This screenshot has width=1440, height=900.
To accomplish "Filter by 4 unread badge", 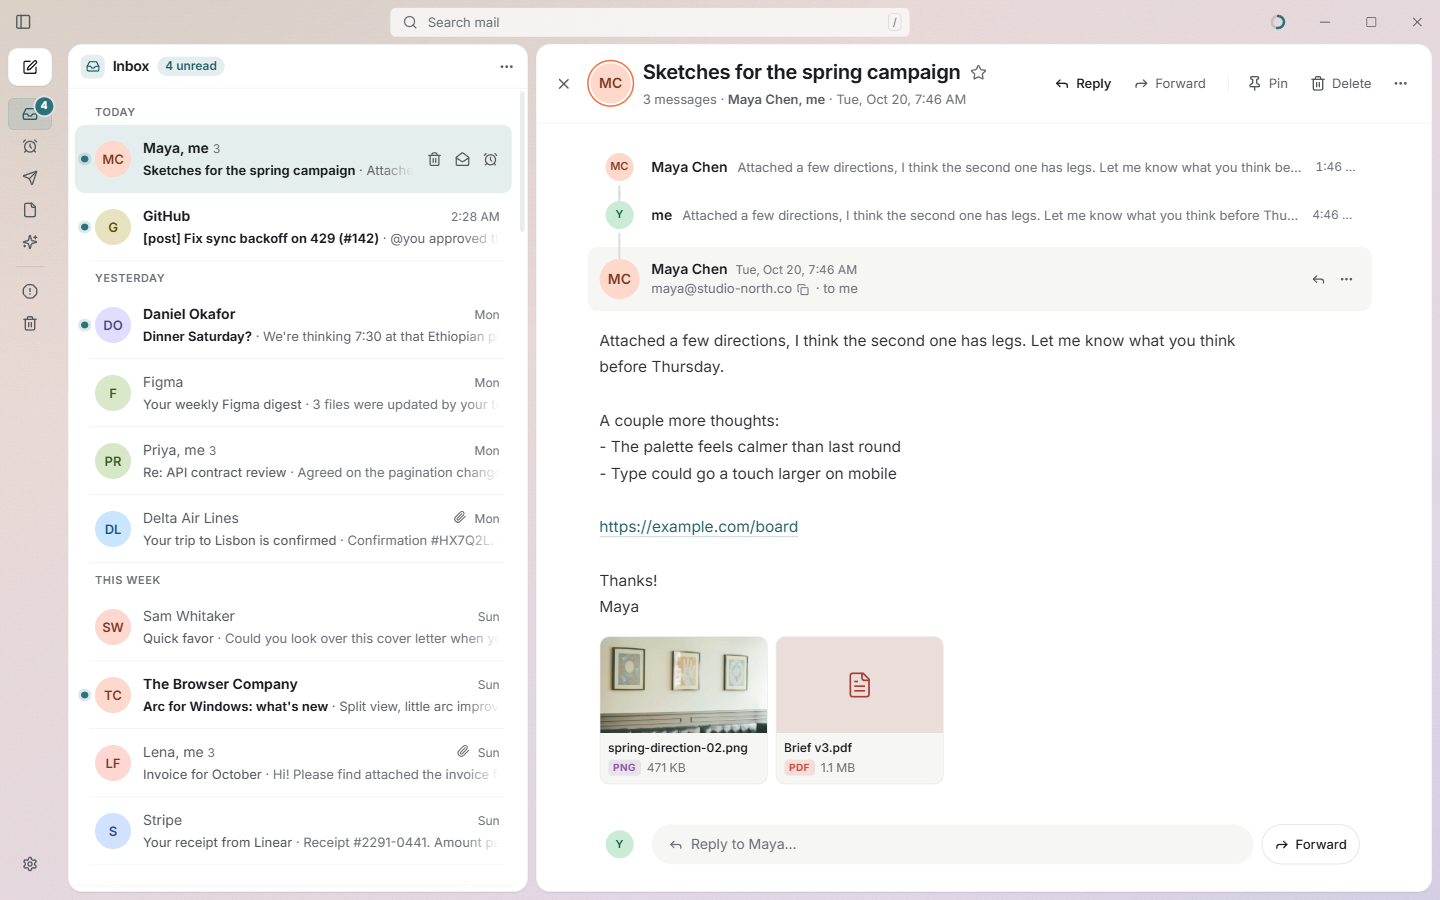I will pos(191,66).
